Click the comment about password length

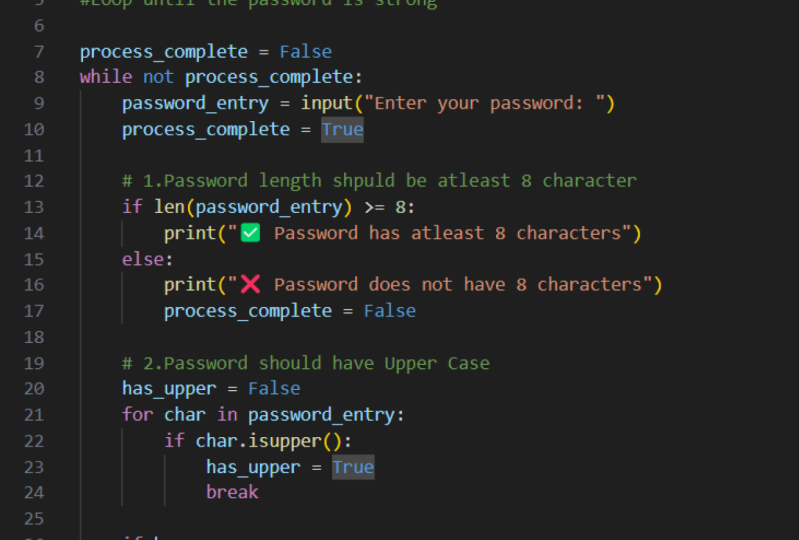point(379,181)
